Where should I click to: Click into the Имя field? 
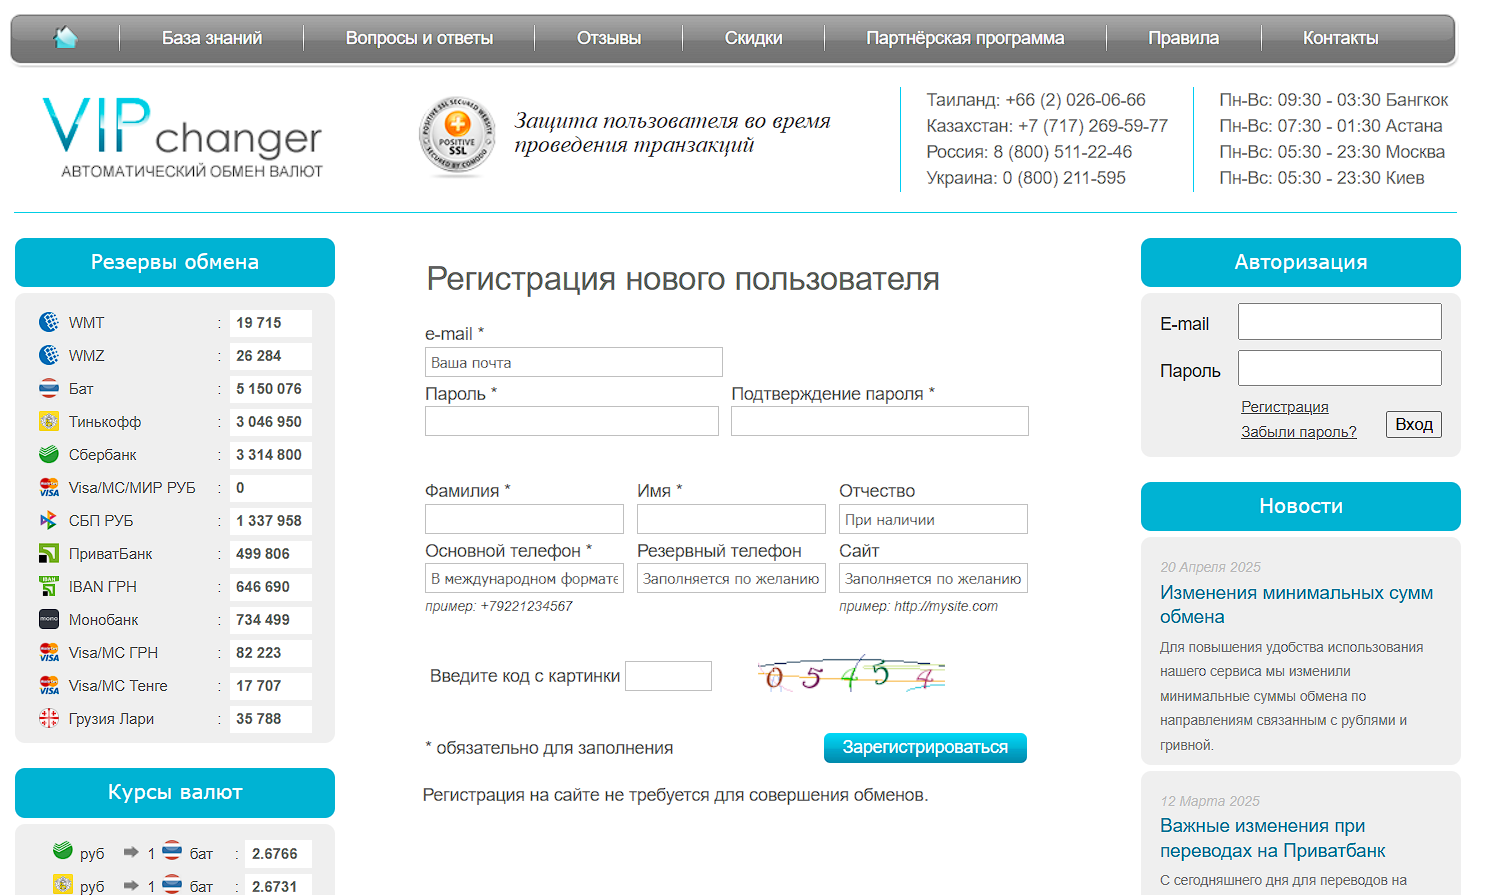point(731,519)
